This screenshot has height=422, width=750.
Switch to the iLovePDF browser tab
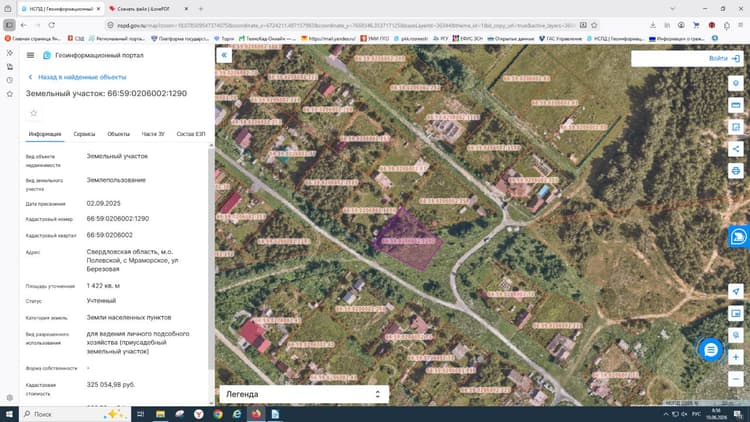click(148, 9)
